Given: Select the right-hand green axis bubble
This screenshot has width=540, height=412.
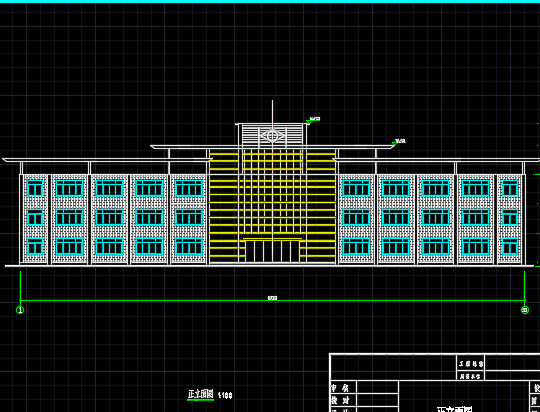Looking at the screenshot, I should (525, 310).
